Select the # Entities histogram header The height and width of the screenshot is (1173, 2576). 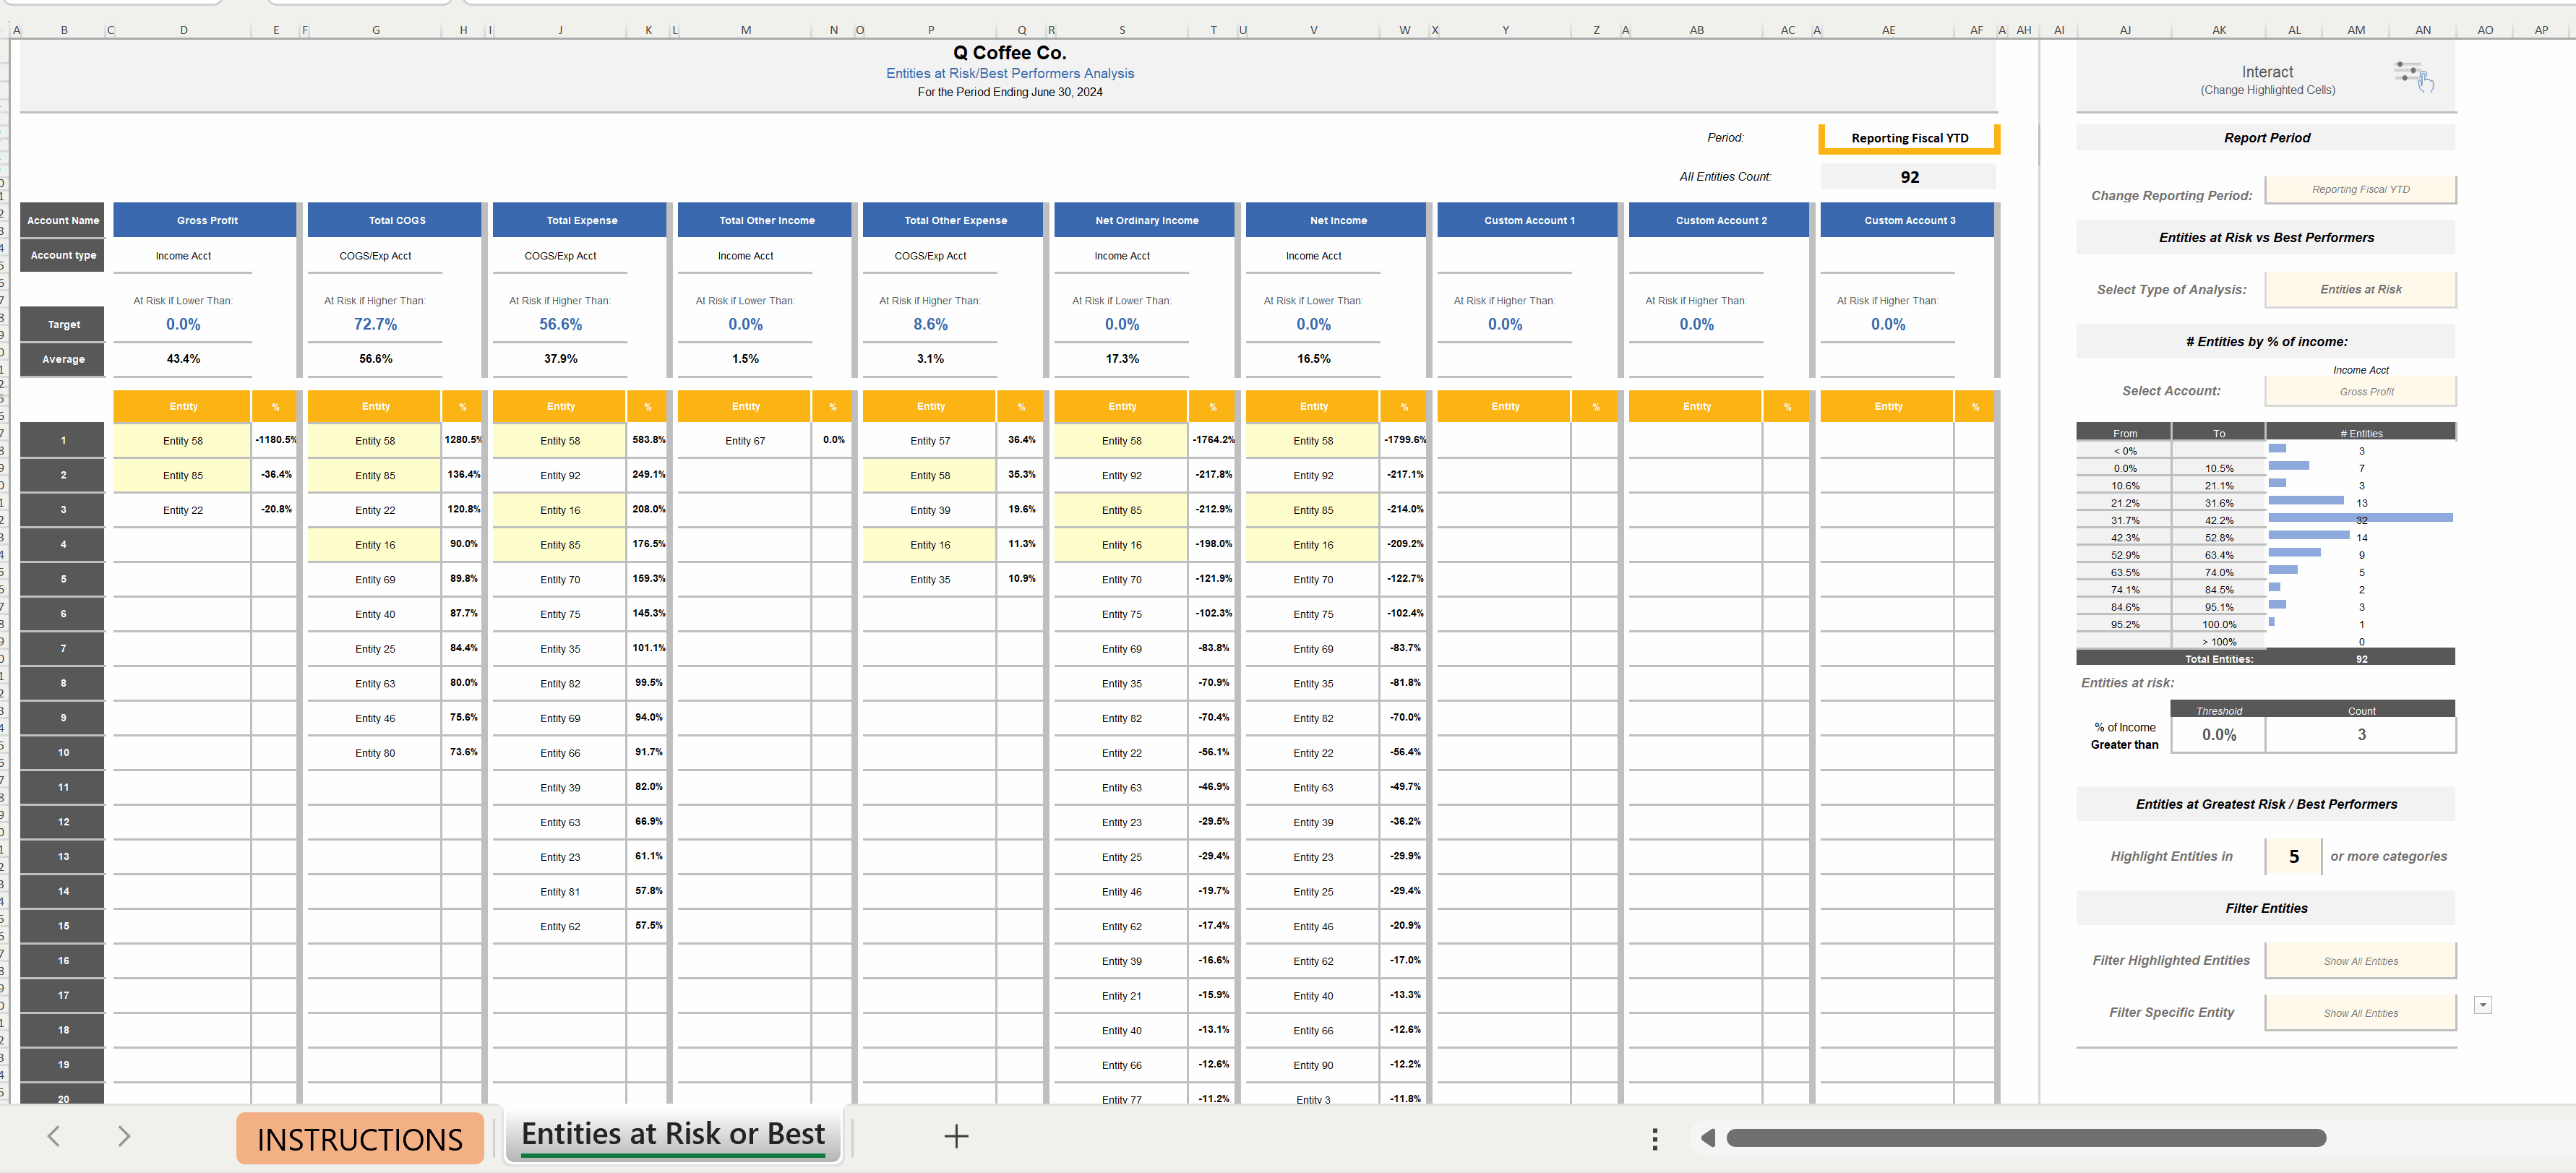(2361, 434)
